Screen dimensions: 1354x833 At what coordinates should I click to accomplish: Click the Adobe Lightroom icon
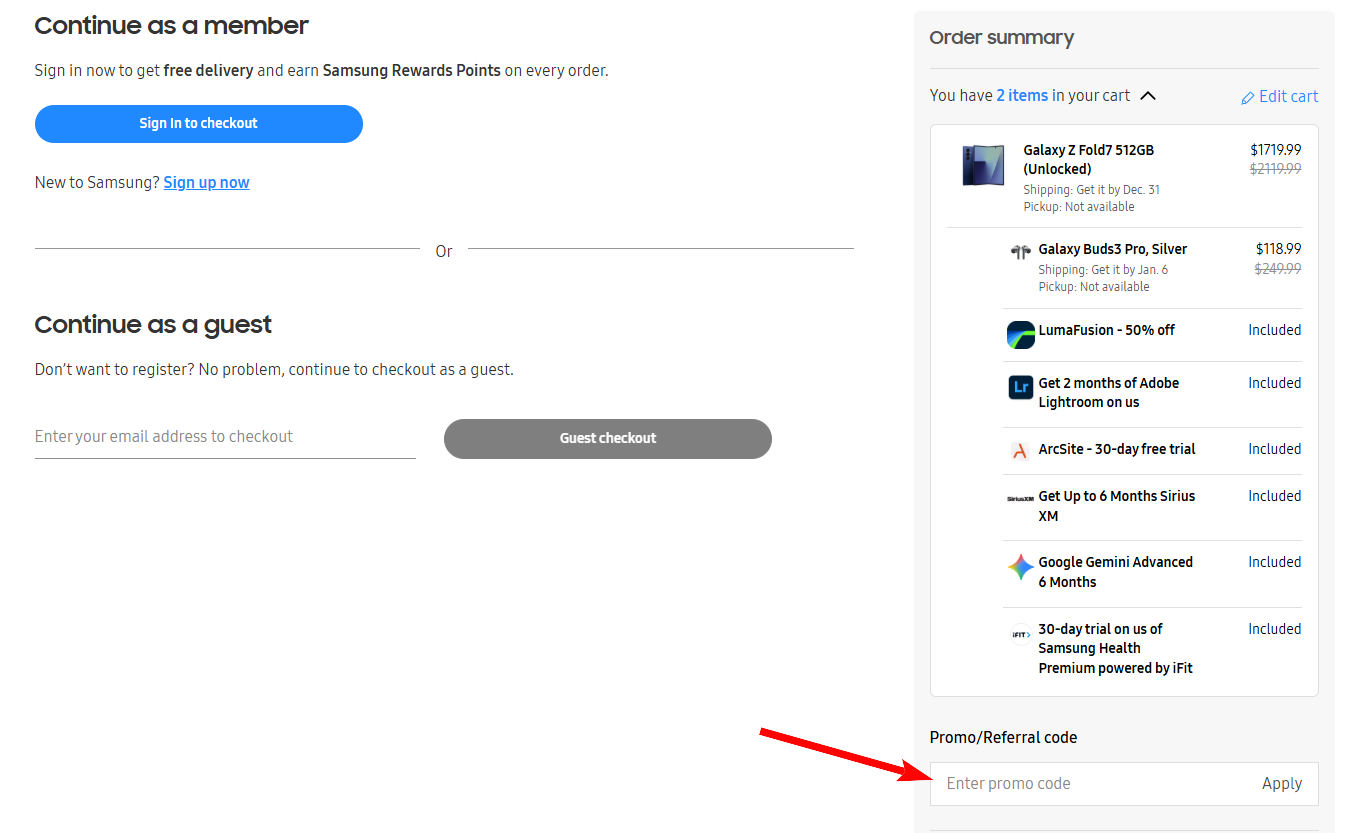[1020, 387]
